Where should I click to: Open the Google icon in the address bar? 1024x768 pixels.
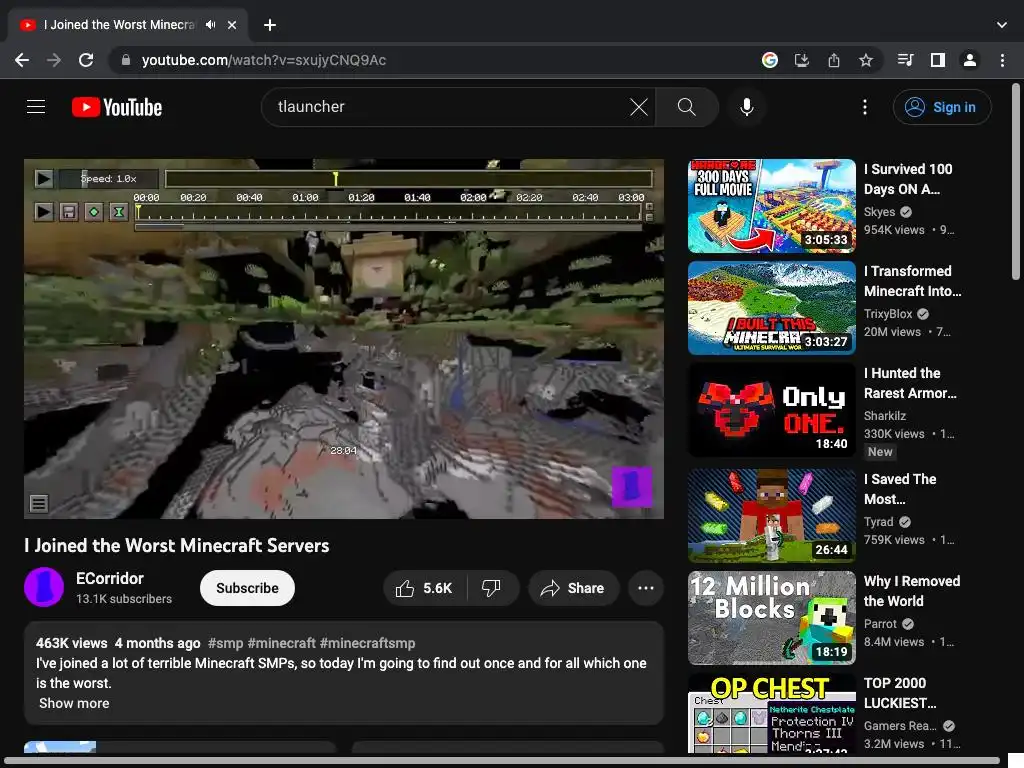pos(770,60)
